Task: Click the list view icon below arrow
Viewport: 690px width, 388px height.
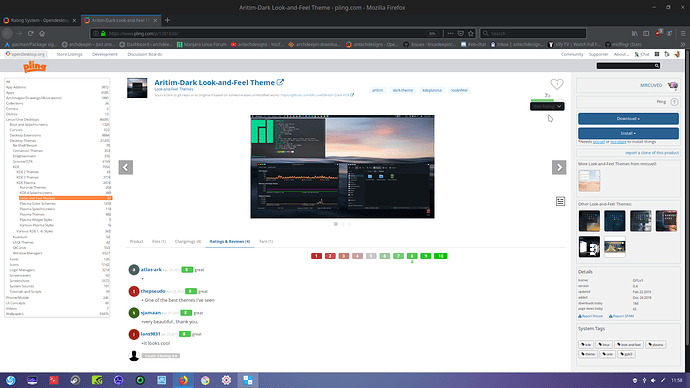Action: pos(560,201)
